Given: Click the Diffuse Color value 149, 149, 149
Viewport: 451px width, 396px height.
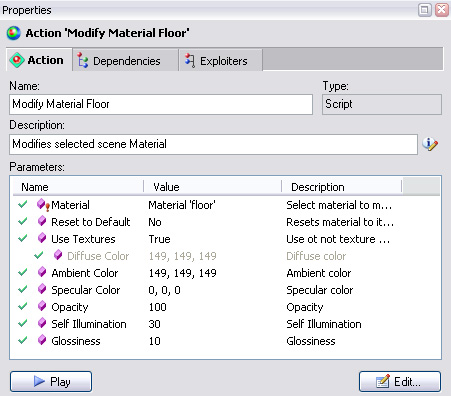Looking at the screenshot, I should 183,256.
